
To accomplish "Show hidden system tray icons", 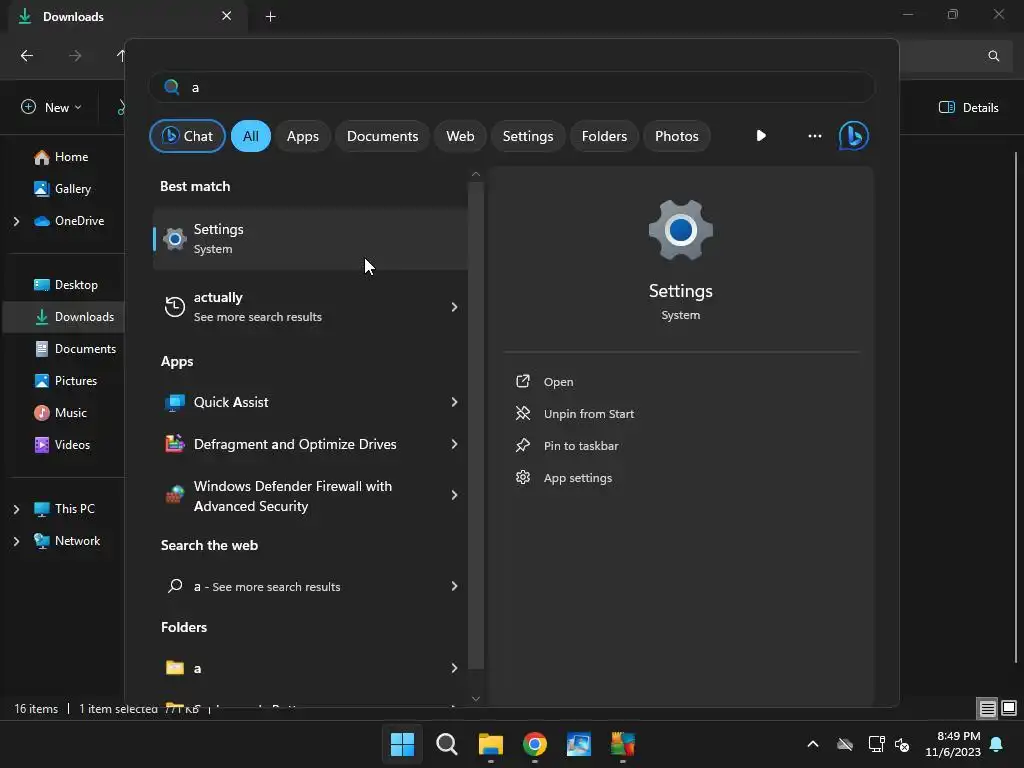I will point(812,744).
